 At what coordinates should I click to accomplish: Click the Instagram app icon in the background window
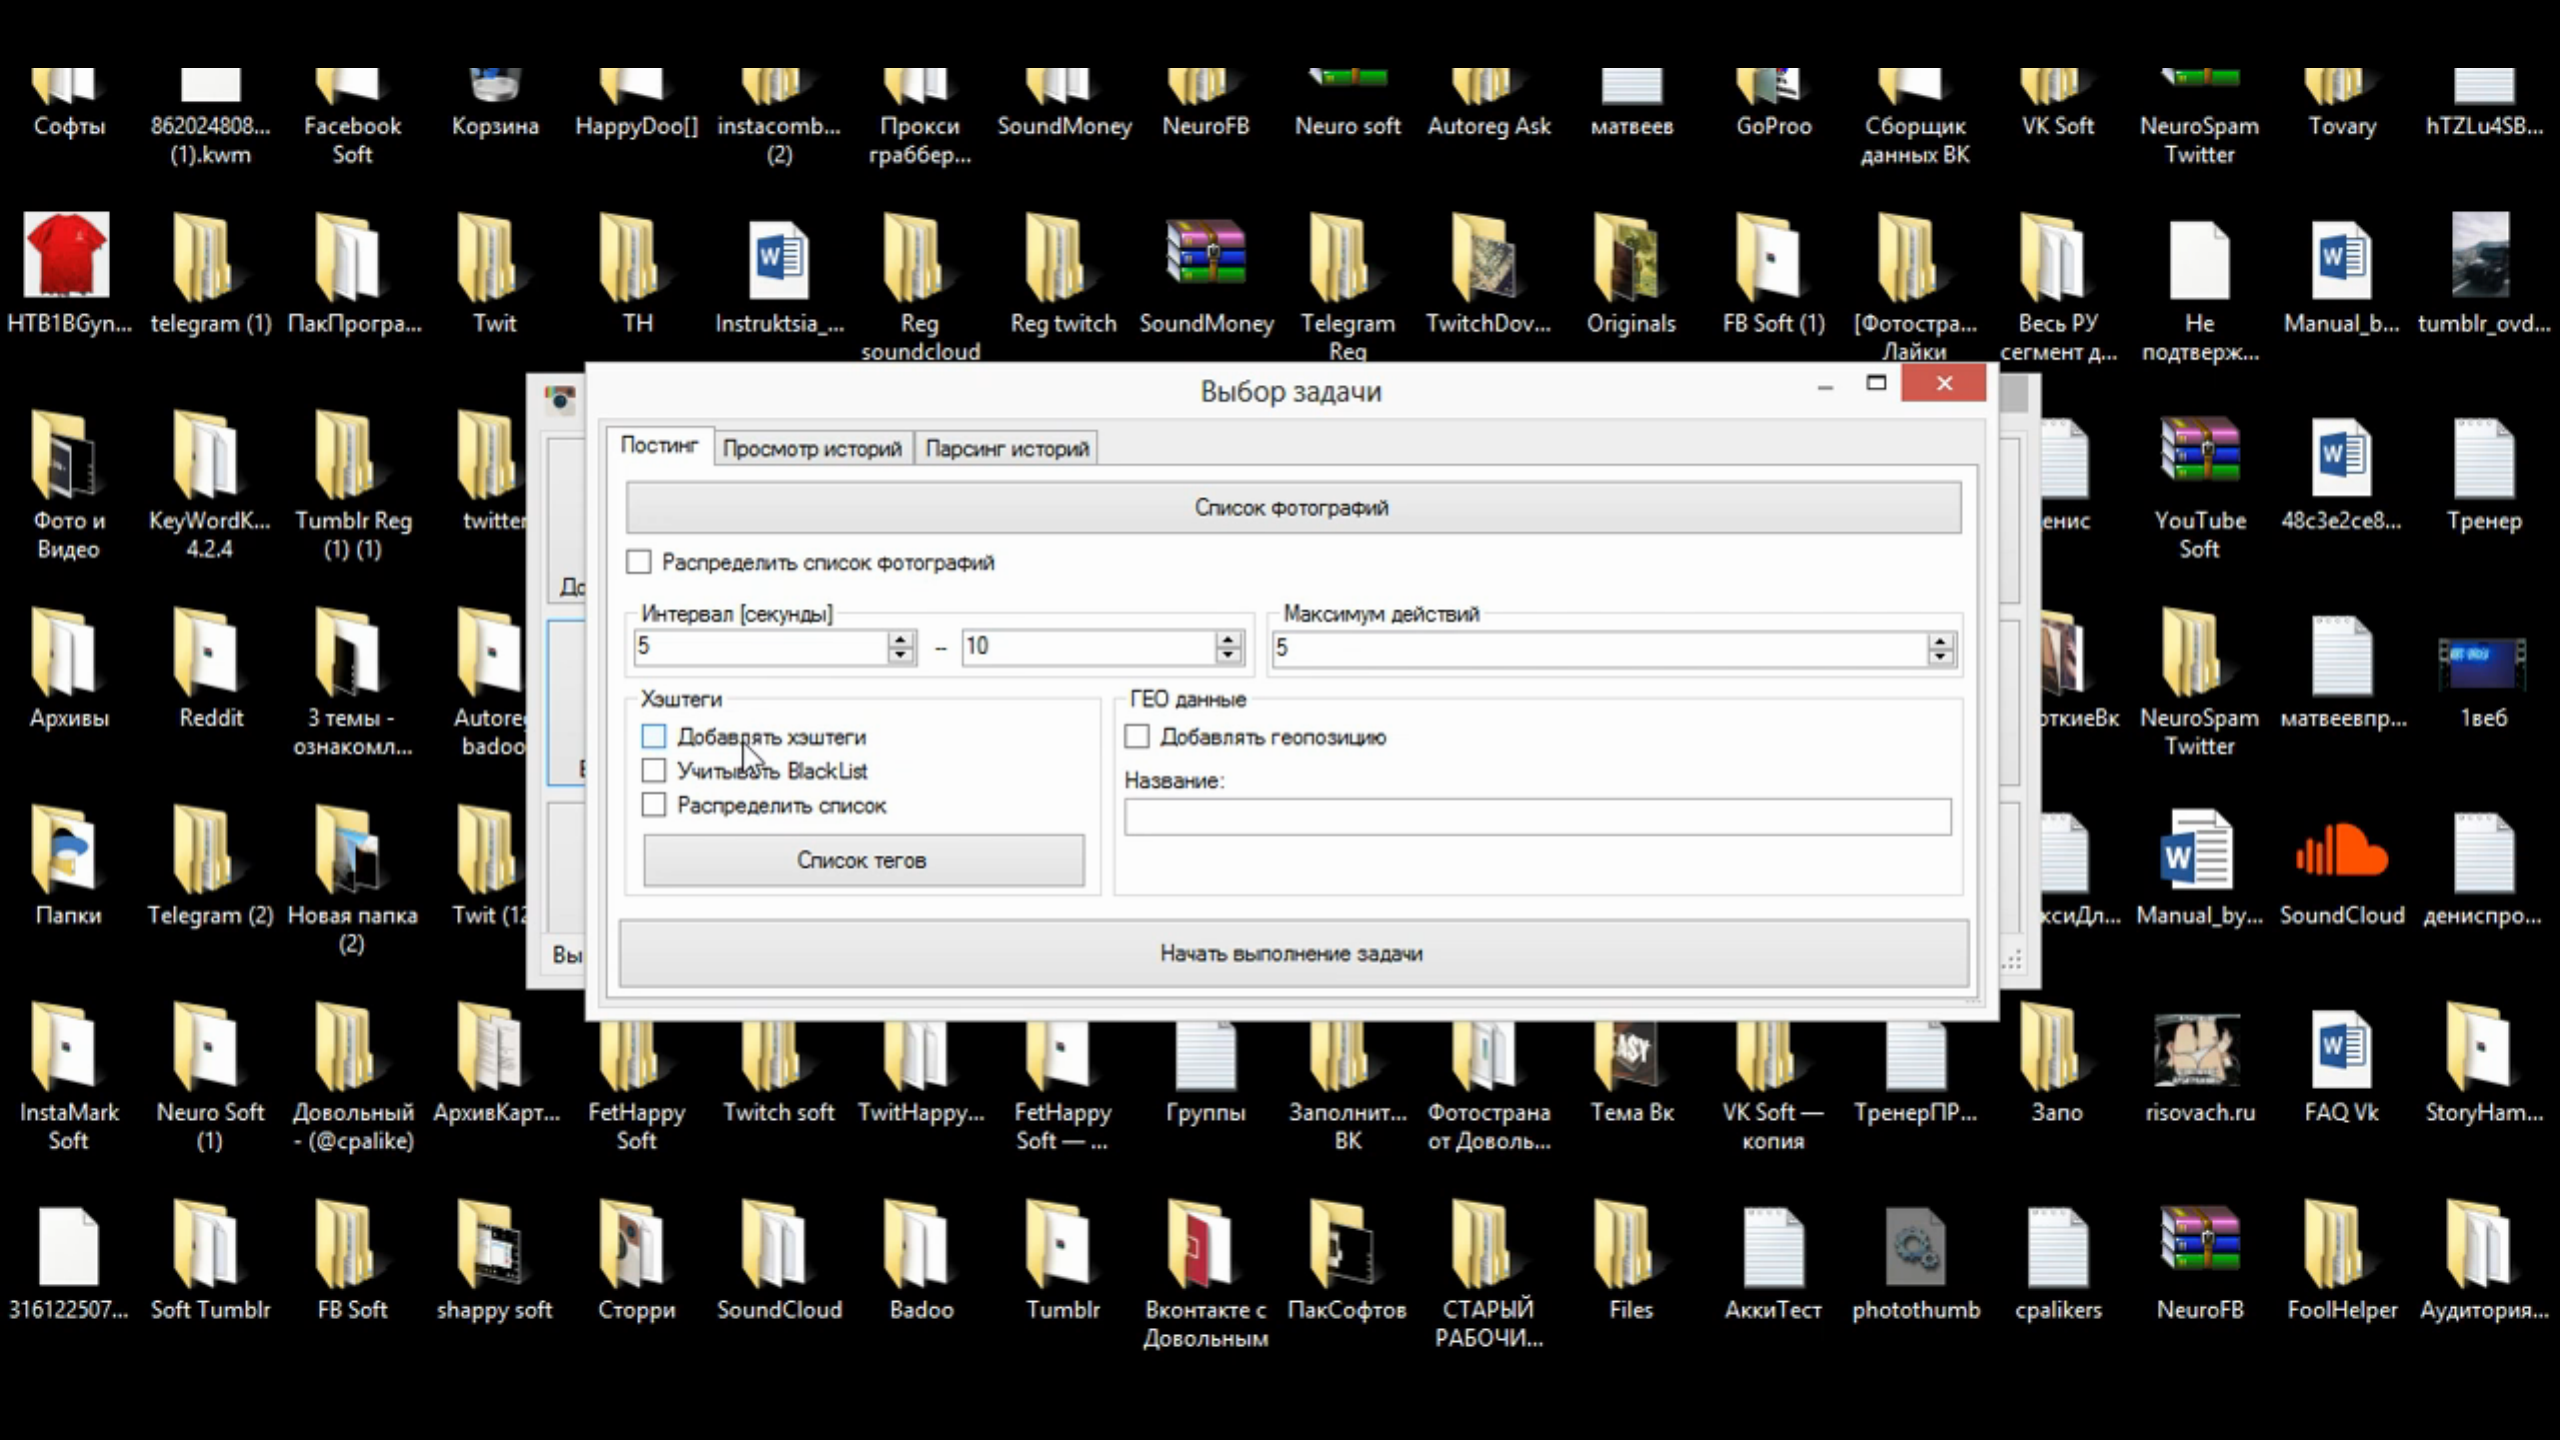(560, 399)
